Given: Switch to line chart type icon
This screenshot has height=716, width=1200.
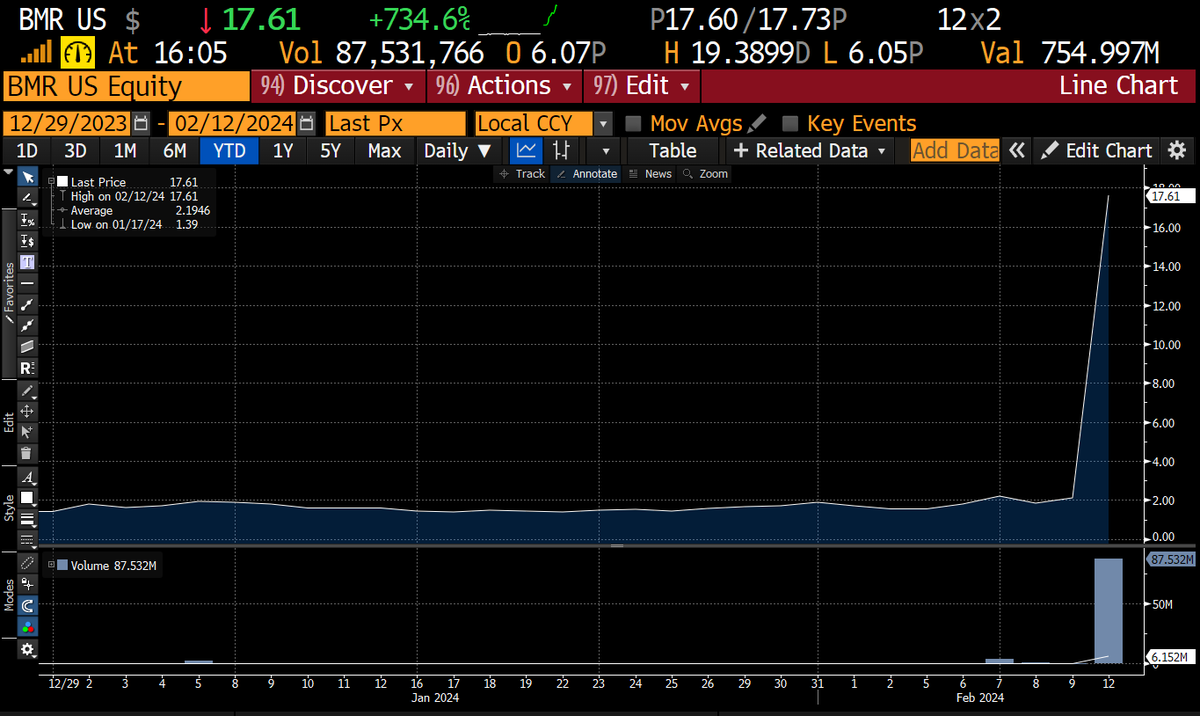Looking at the screenshot, I should 526,151.
